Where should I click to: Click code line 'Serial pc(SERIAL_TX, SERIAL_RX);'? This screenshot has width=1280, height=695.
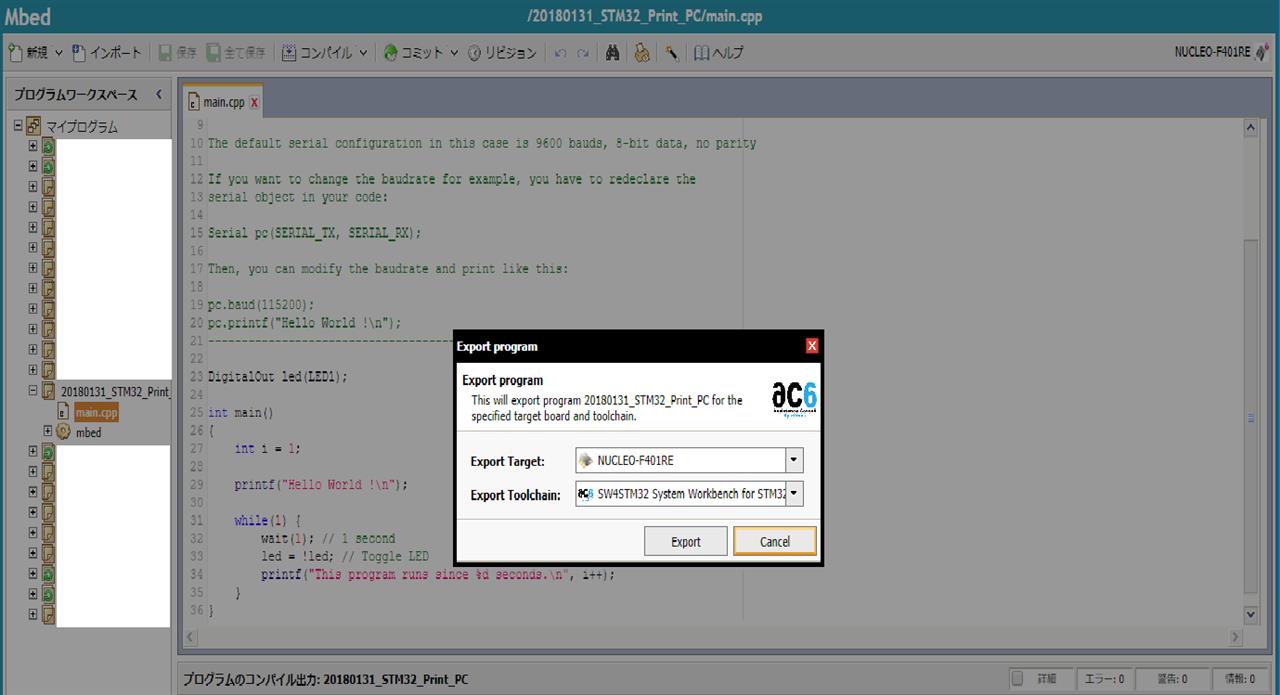tap(315, 233)
